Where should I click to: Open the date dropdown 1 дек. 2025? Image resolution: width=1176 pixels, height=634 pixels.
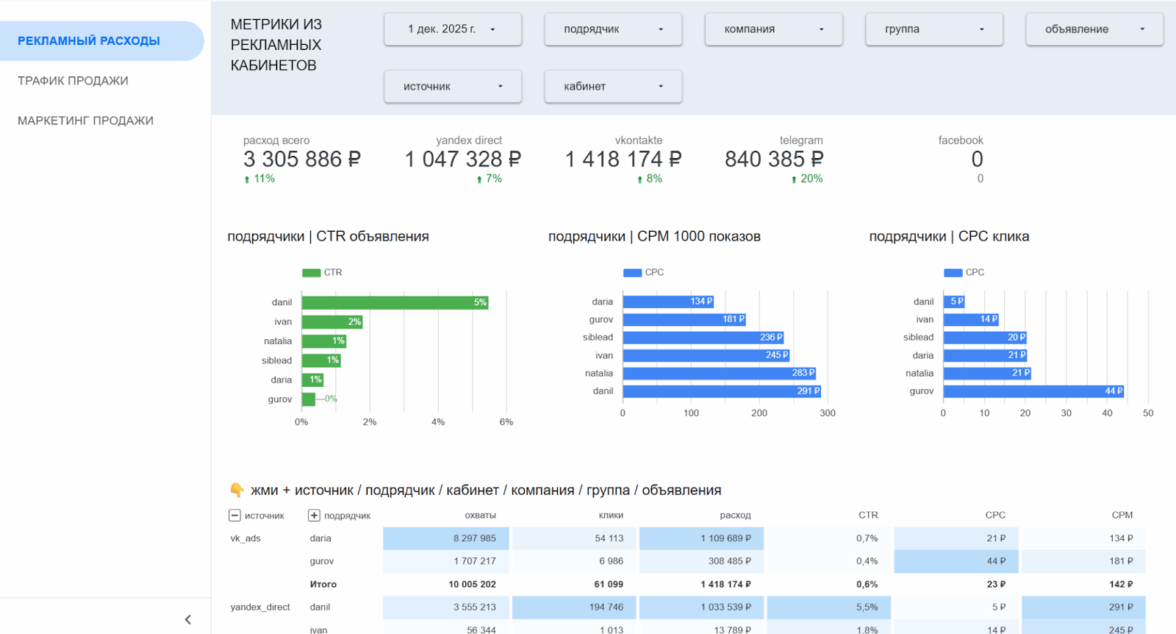[x=452, y=29]
